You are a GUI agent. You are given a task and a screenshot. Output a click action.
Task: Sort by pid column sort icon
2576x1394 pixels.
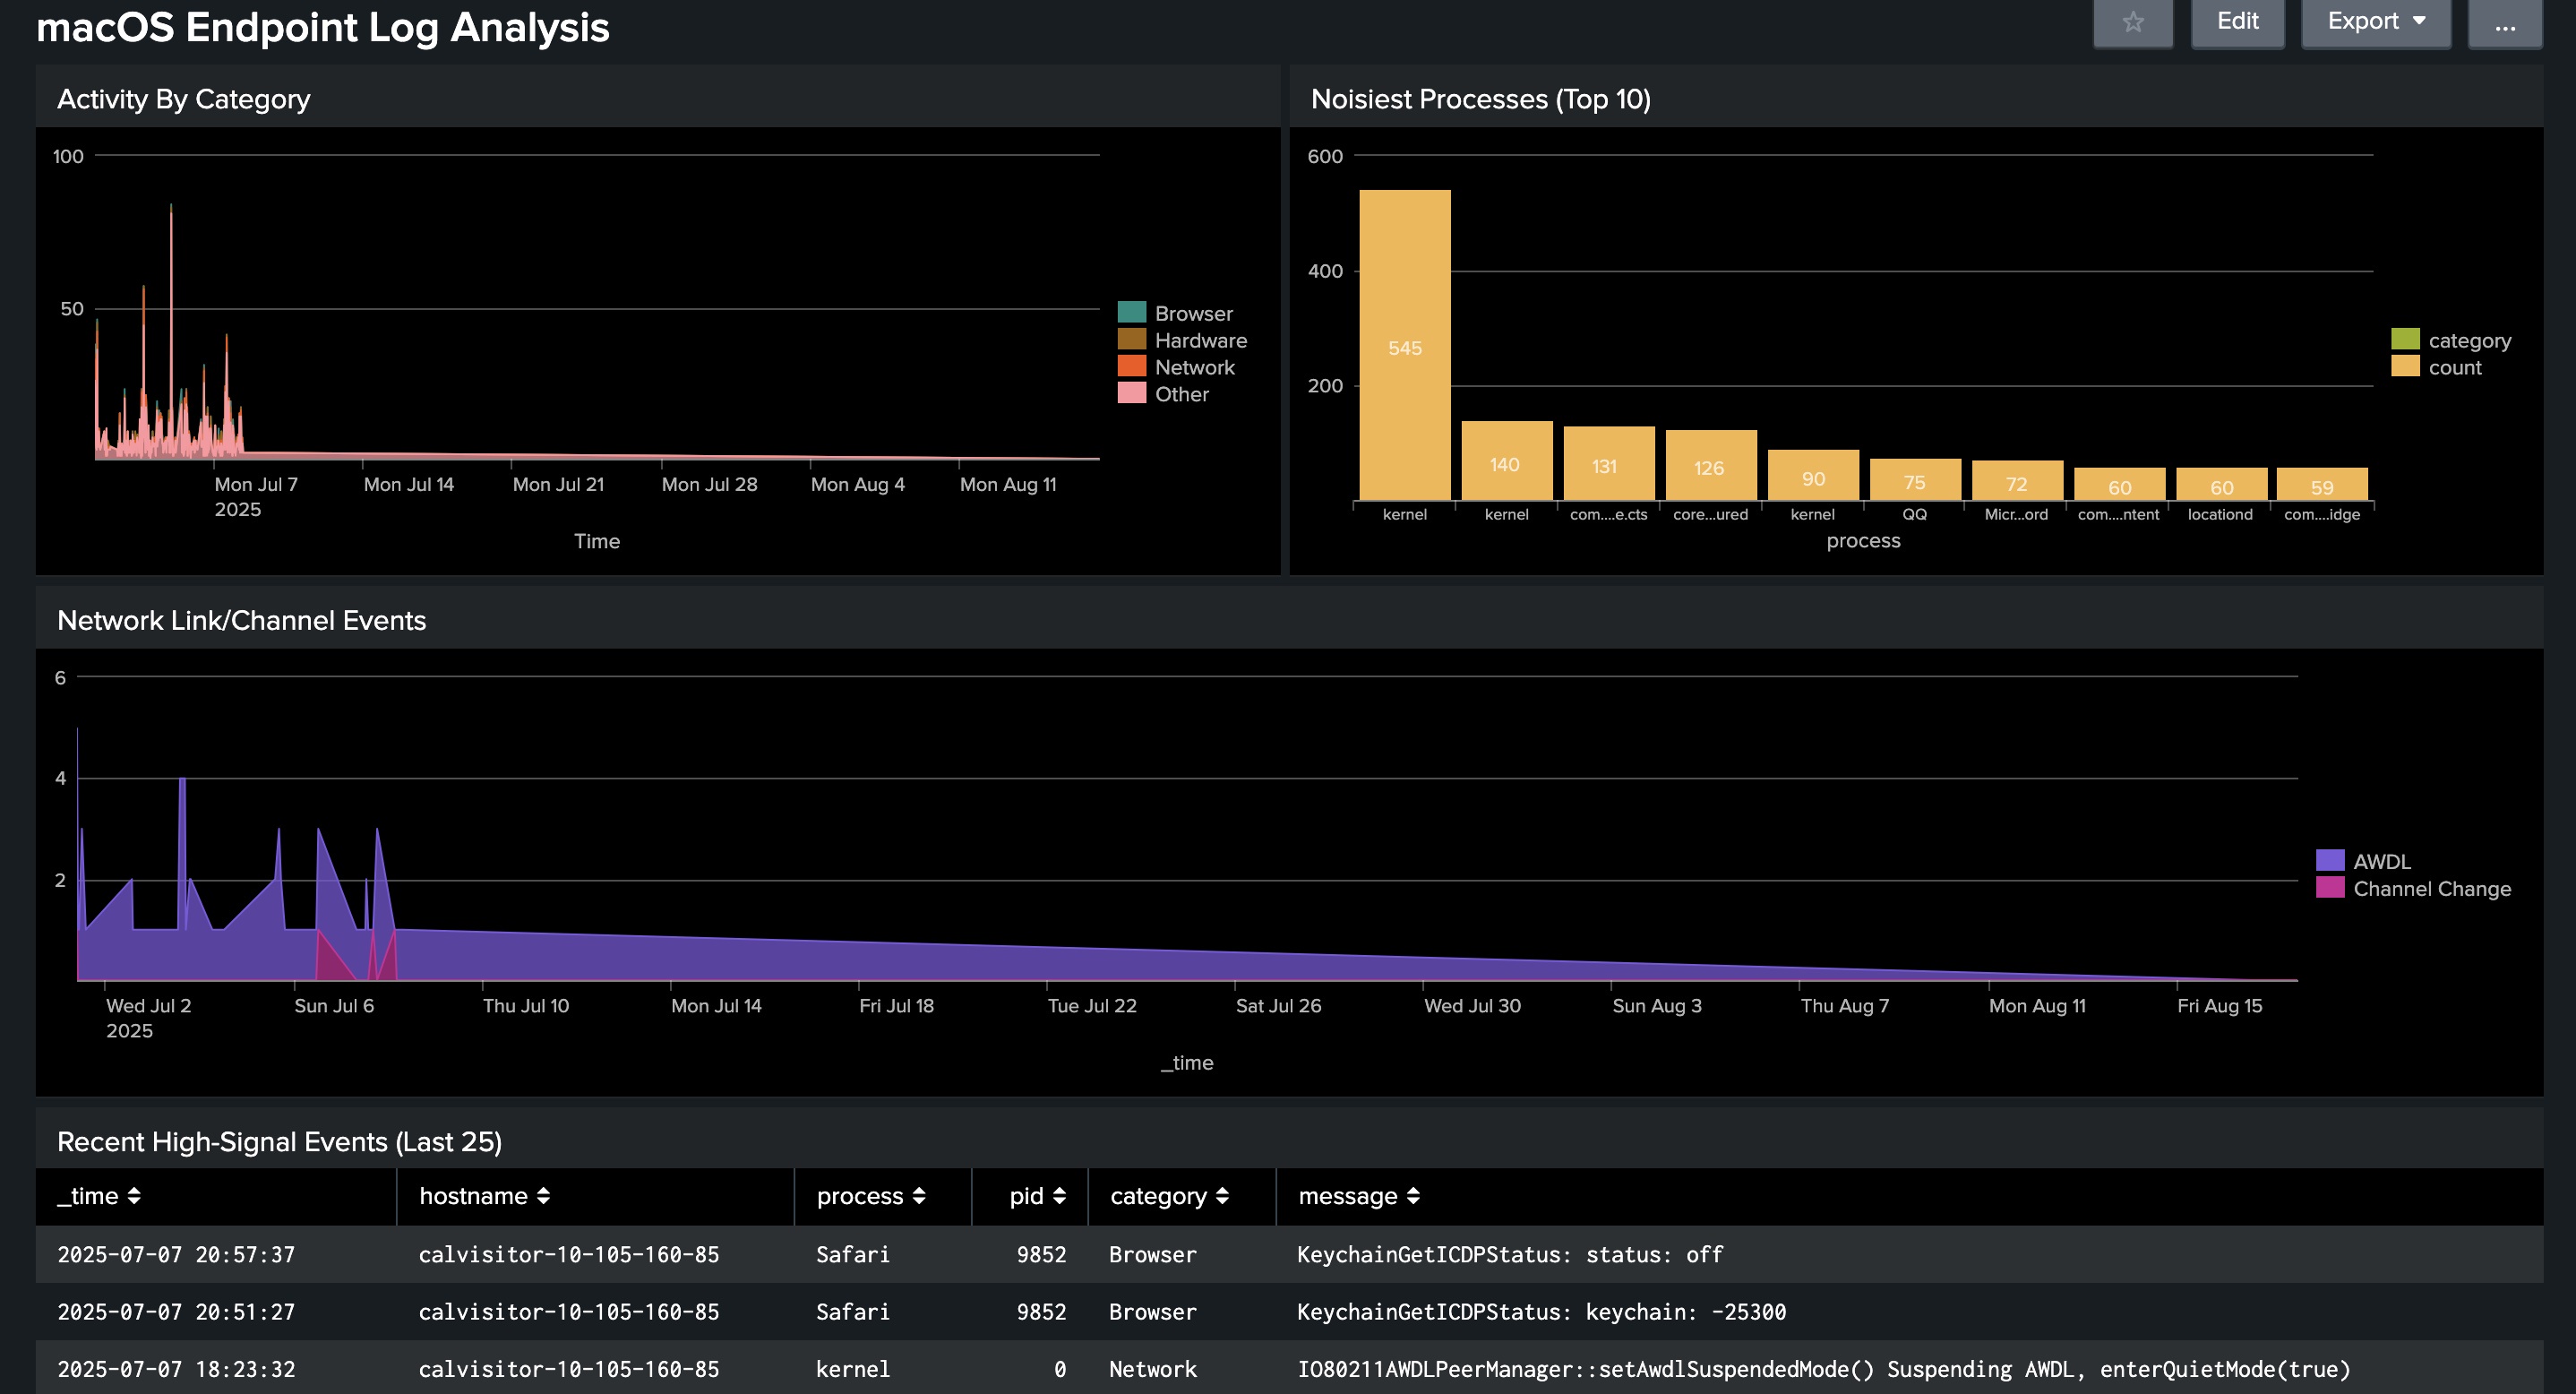coord(1059,1196)
